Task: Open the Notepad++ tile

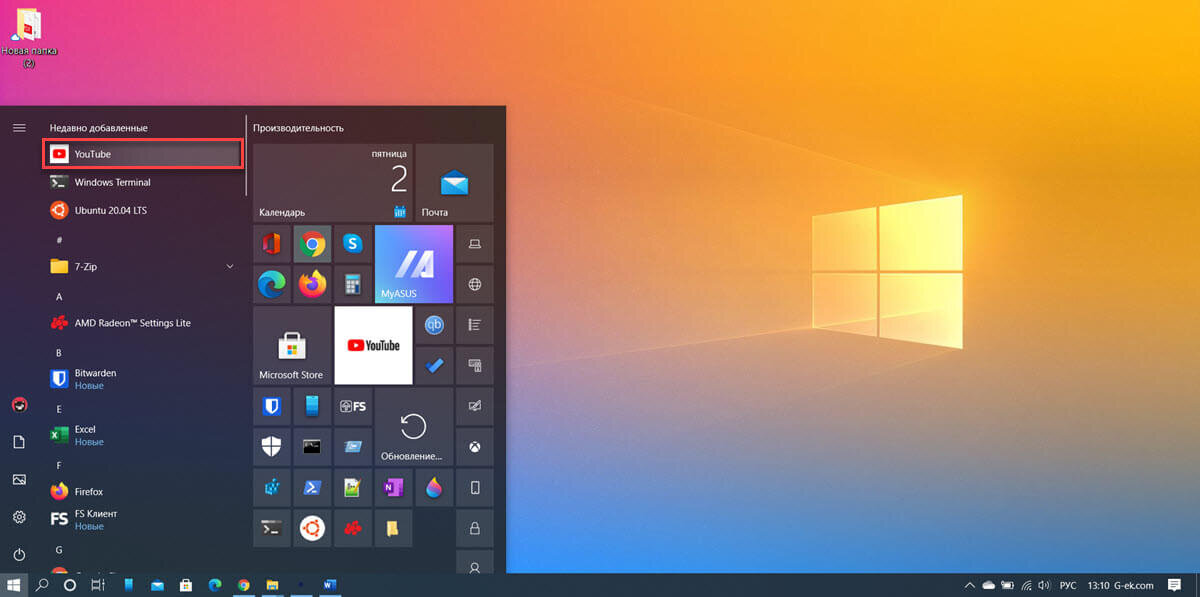Action: click(x=353, y=488)
